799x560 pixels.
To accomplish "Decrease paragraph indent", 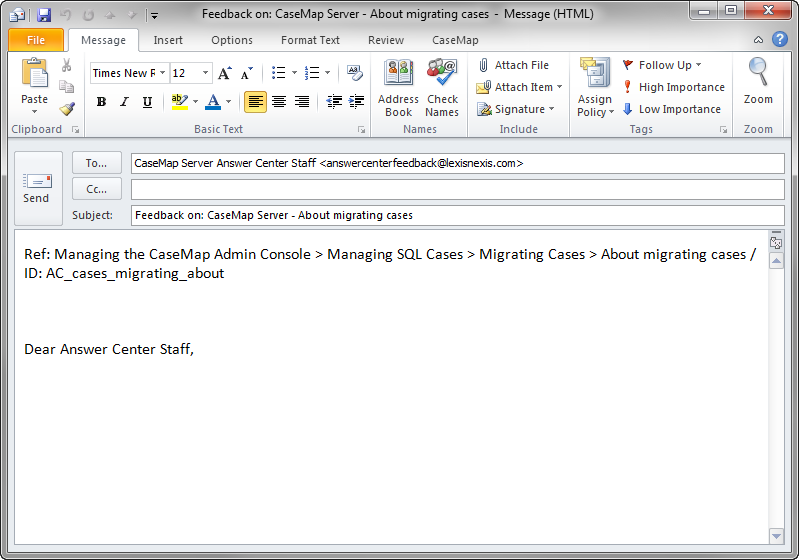I will [334, 102].
